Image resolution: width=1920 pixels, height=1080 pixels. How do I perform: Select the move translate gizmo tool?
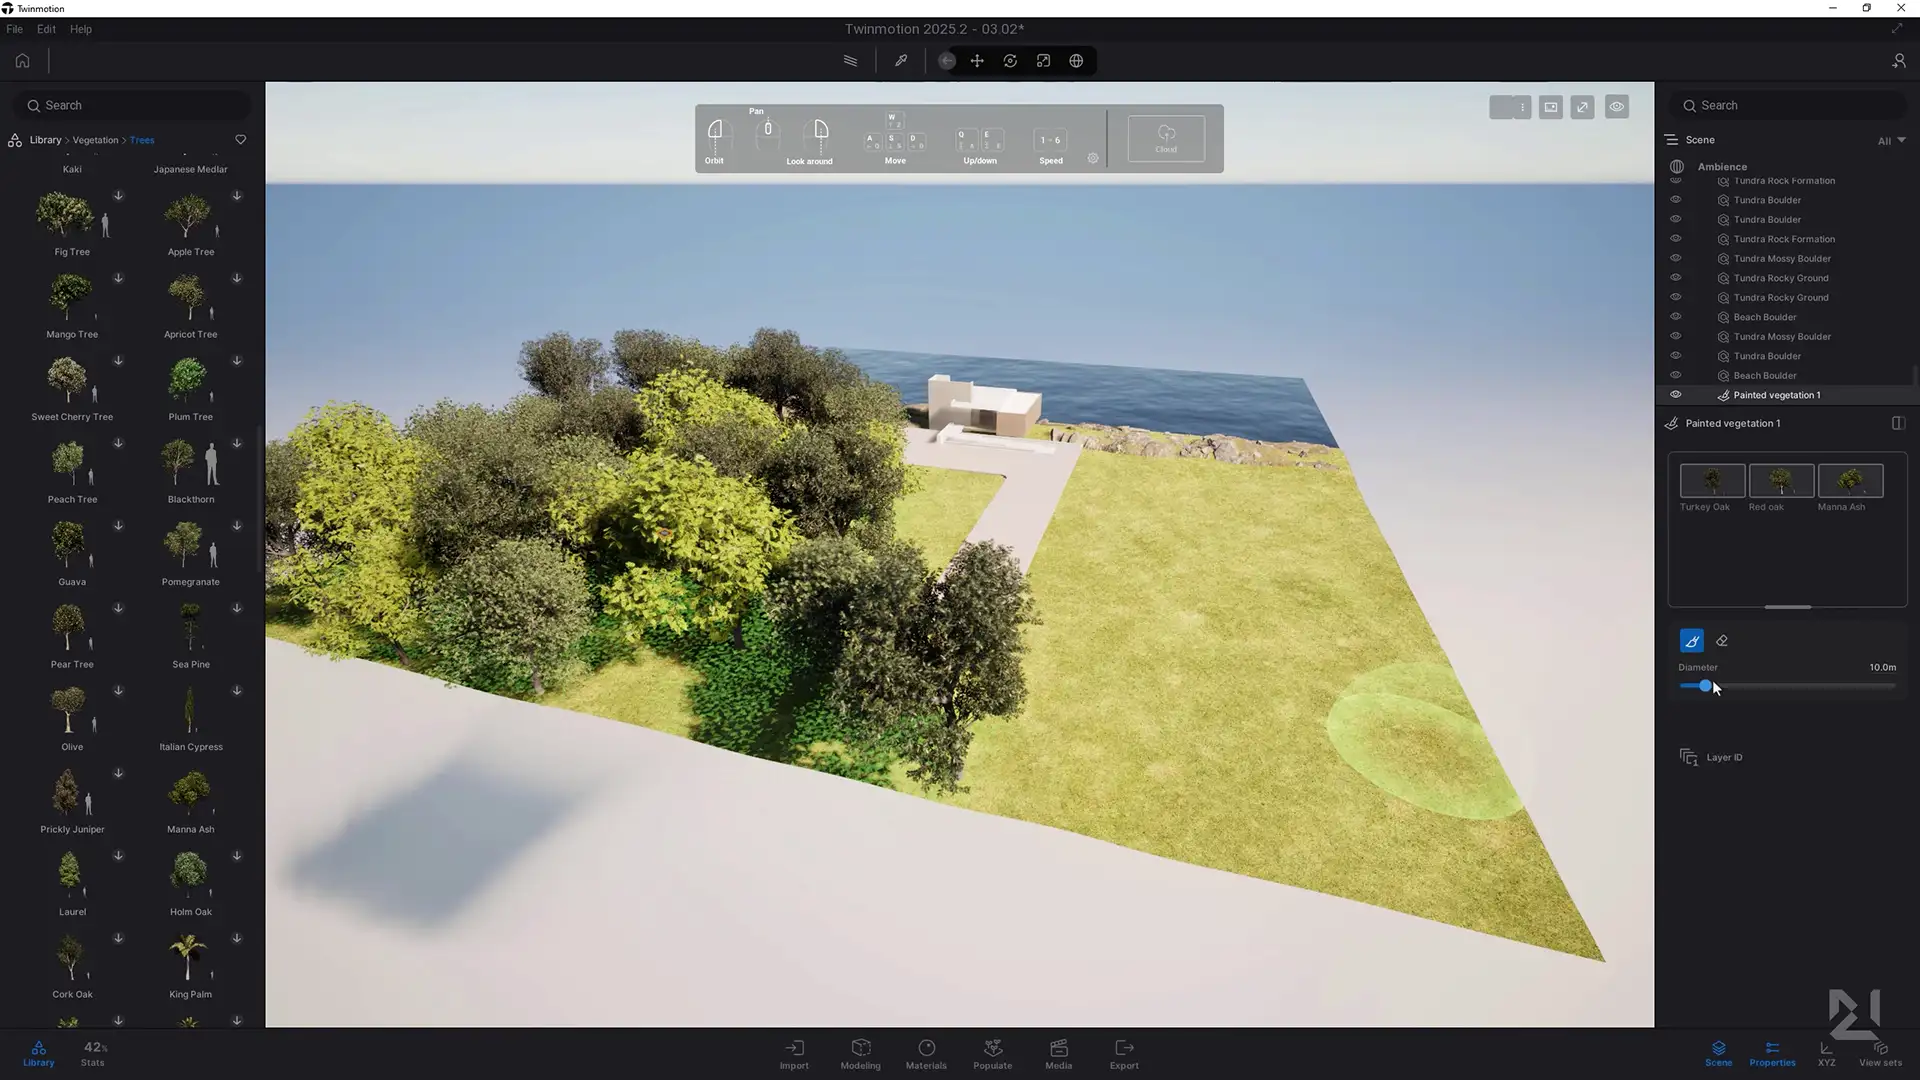(x=977, y=61)
